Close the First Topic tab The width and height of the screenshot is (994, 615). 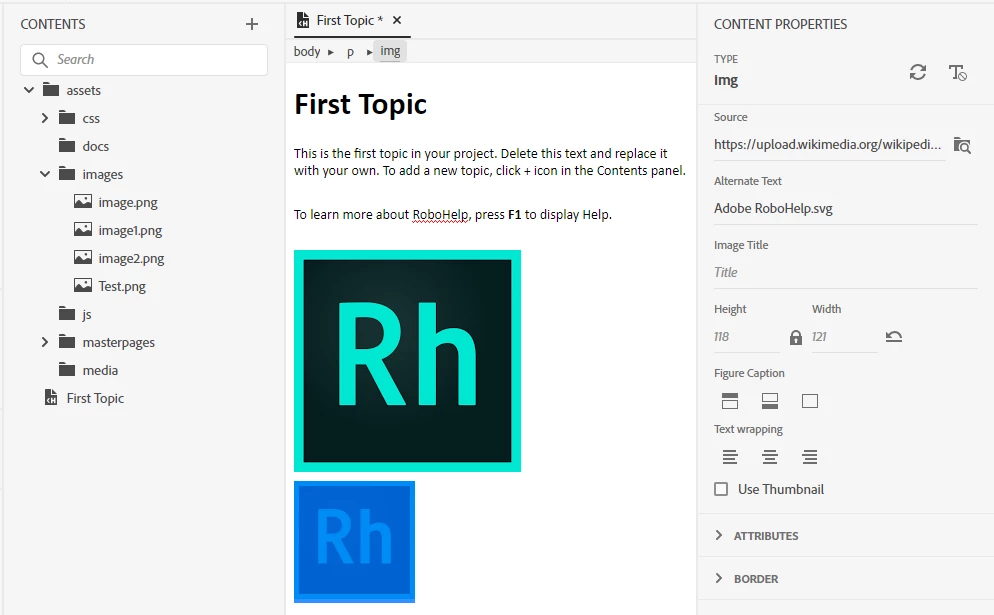(x=397, y=20)
